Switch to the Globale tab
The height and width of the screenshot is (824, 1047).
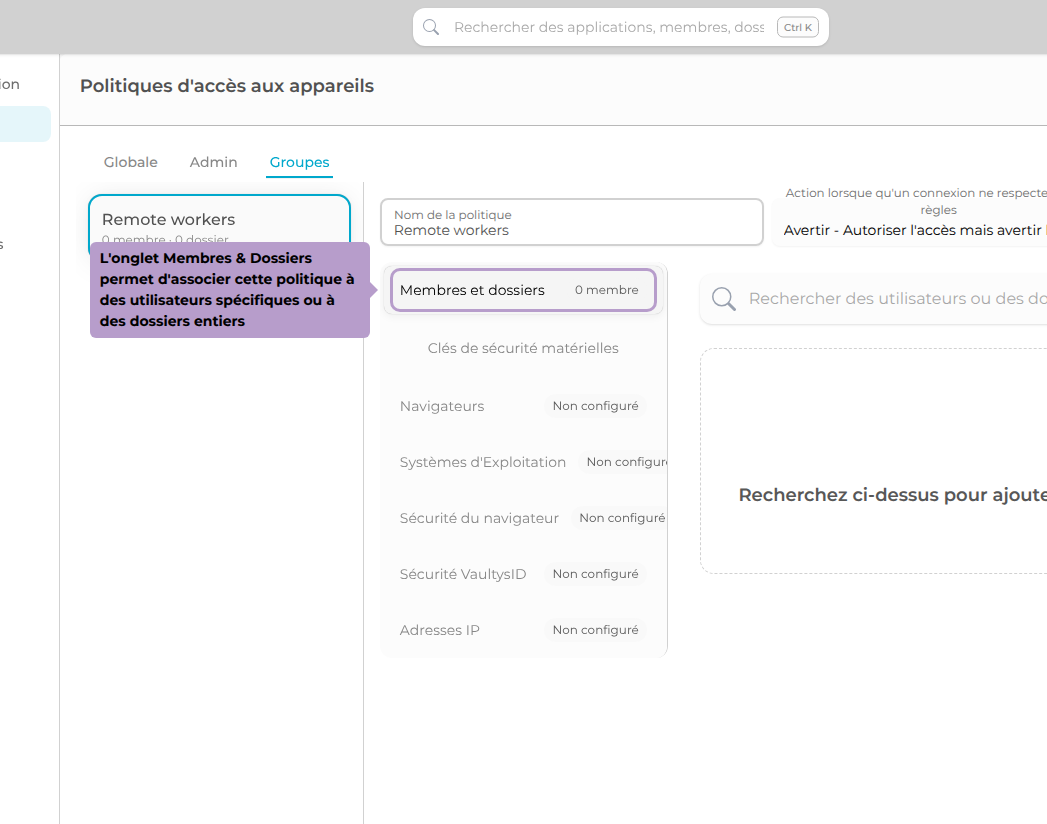tap(131, 162)
